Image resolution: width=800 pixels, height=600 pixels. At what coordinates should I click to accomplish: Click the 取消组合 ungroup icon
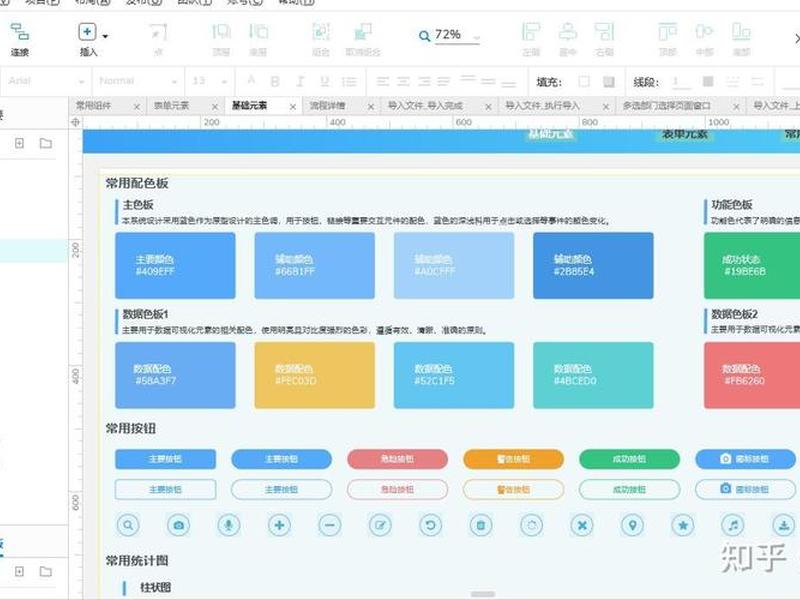coord(363,33)
